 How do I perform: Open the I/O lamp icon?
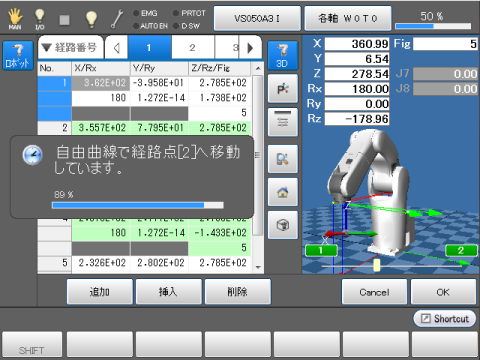tap(40, 19)
